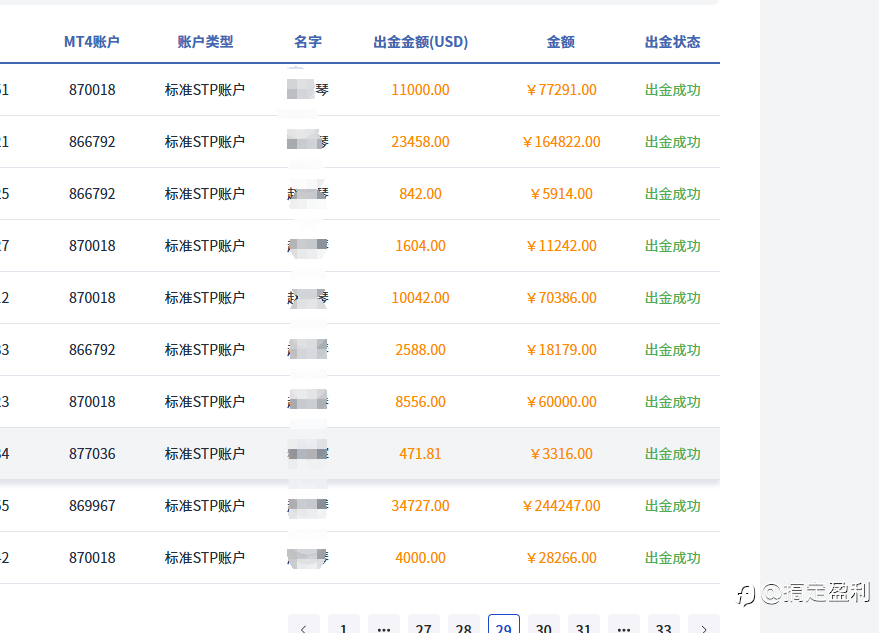Click the 出金金额(USD) column header
The image size is (879, 633).
(x=420, y=42)
